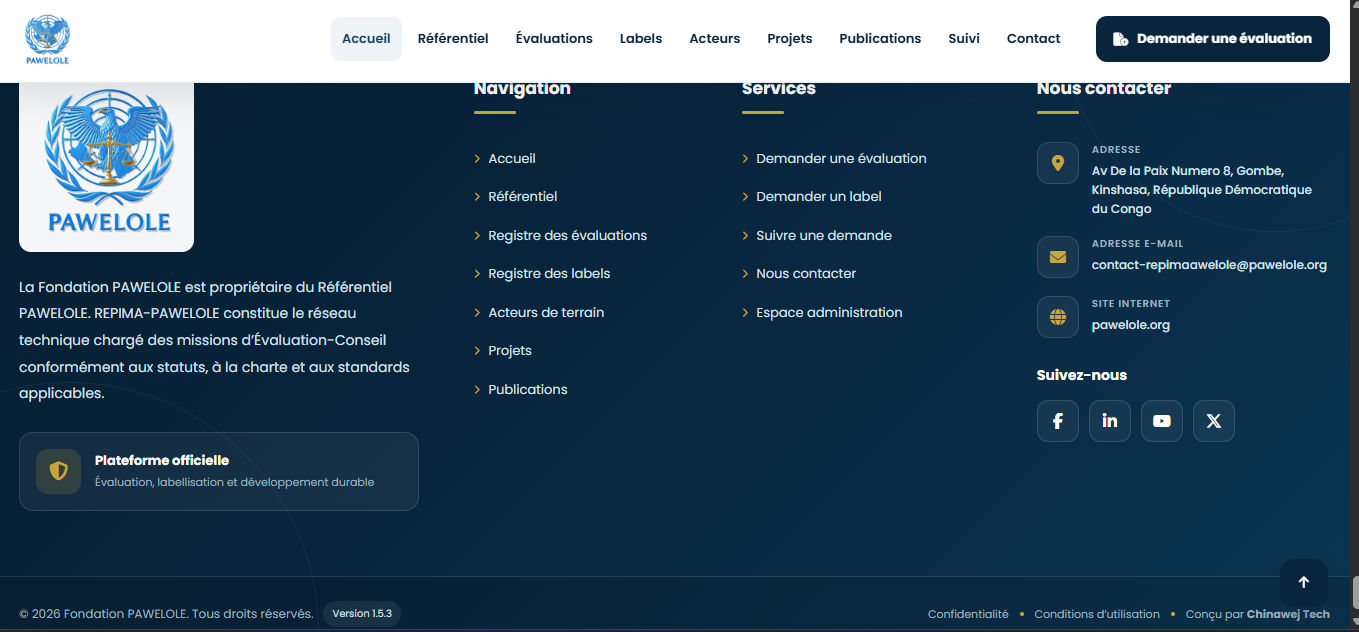Open the Facebook social icon

pyautogui.click(x=1057, y=421)
